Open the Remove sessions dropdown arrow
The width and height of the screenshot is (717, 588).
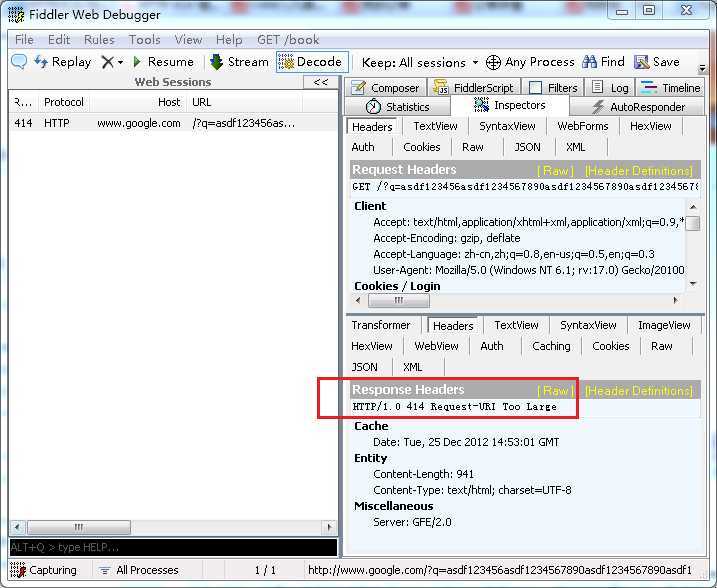coord(120,62)
